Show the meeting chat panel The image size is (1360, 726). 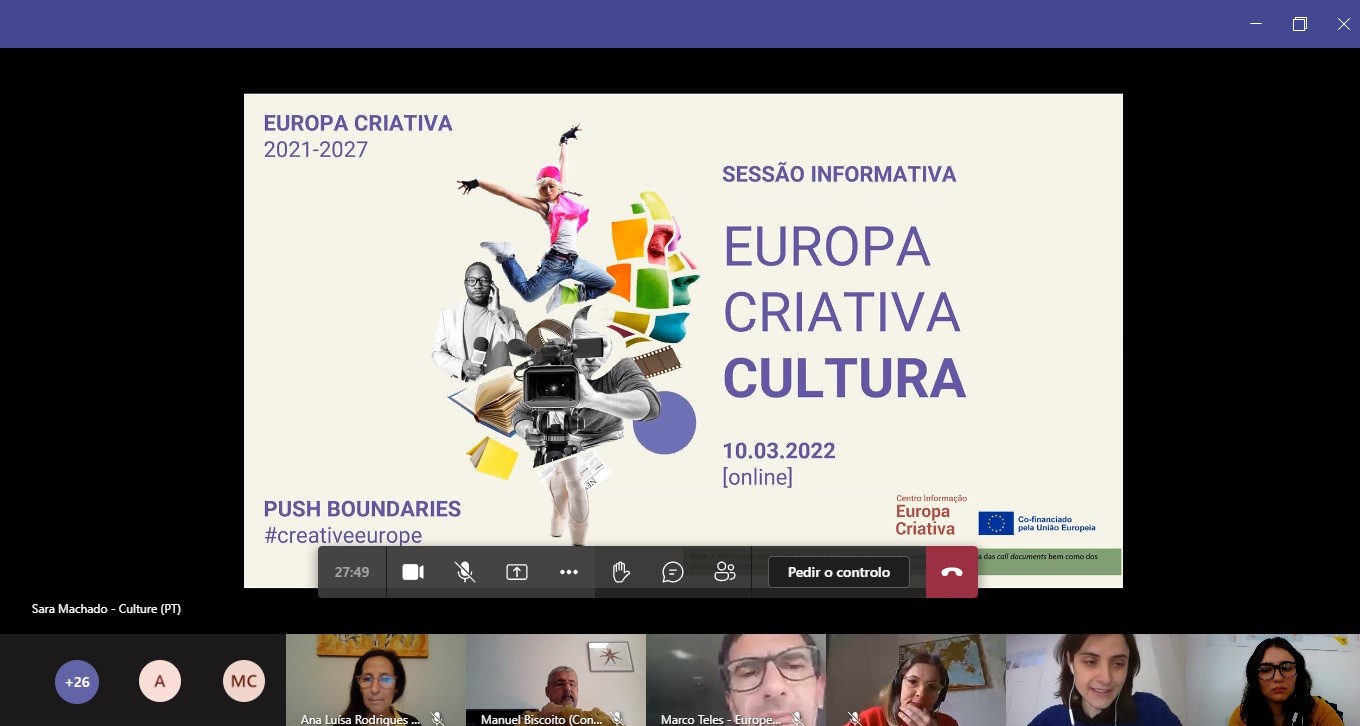click(673, 572)
